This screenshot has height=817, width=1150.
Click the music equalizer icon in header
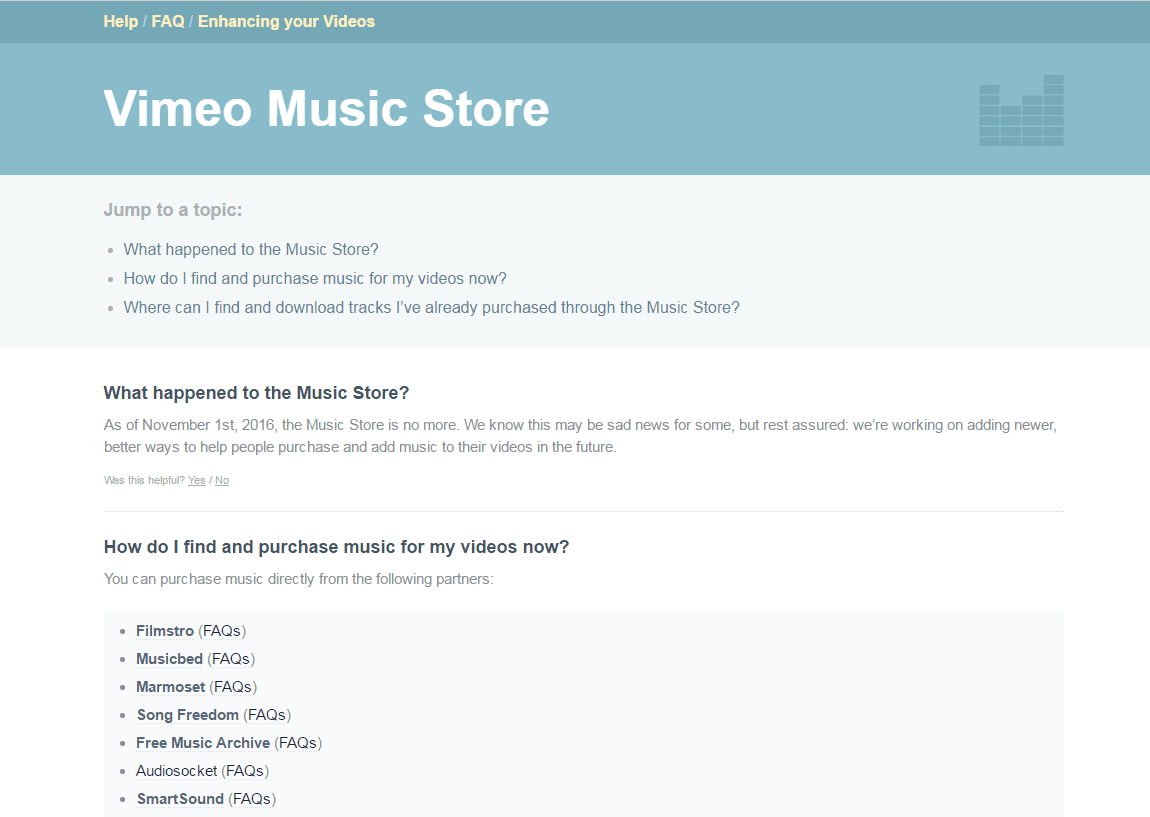coord(1021,110)
